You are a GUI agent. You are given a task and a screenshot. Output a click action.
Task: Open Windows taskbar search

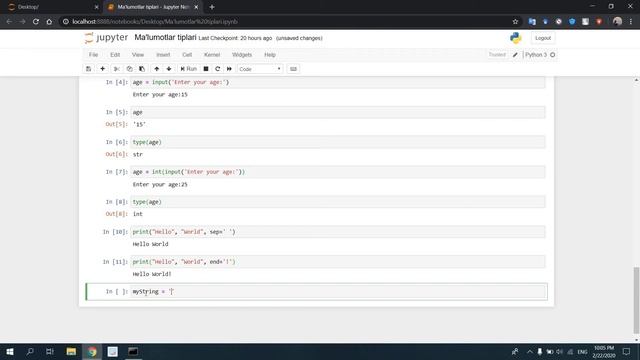point(30,351)
